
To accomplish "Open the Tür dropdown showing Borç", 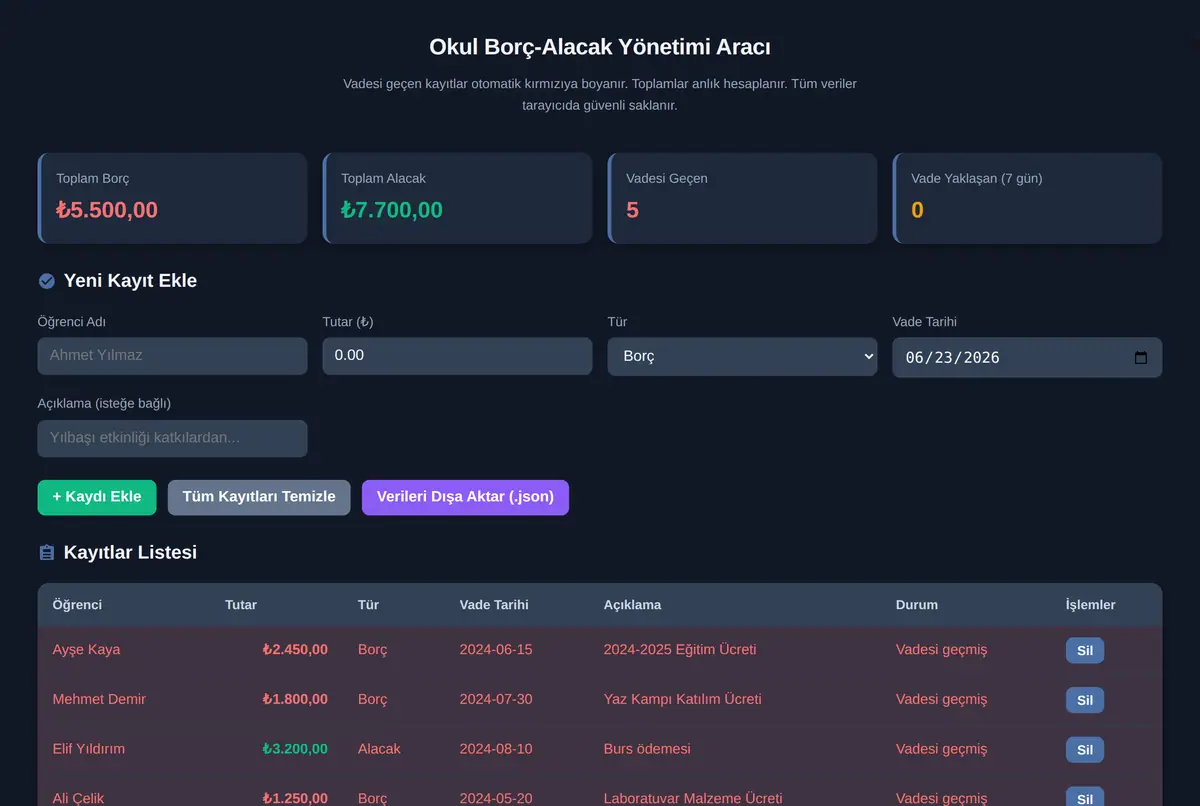I will (742, 356).
